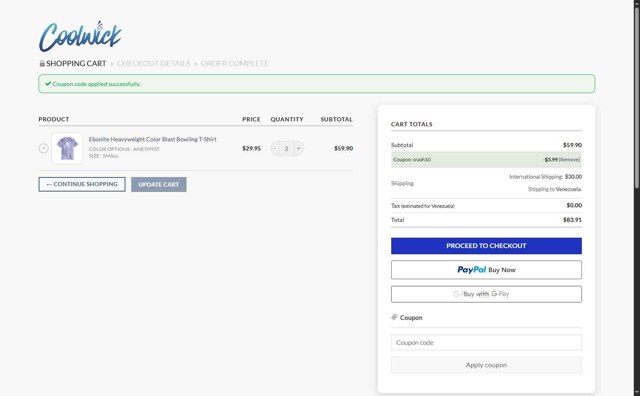Click the Update Cart button
Viewport: 640px width, 396px height.
(x=159, y=185)
